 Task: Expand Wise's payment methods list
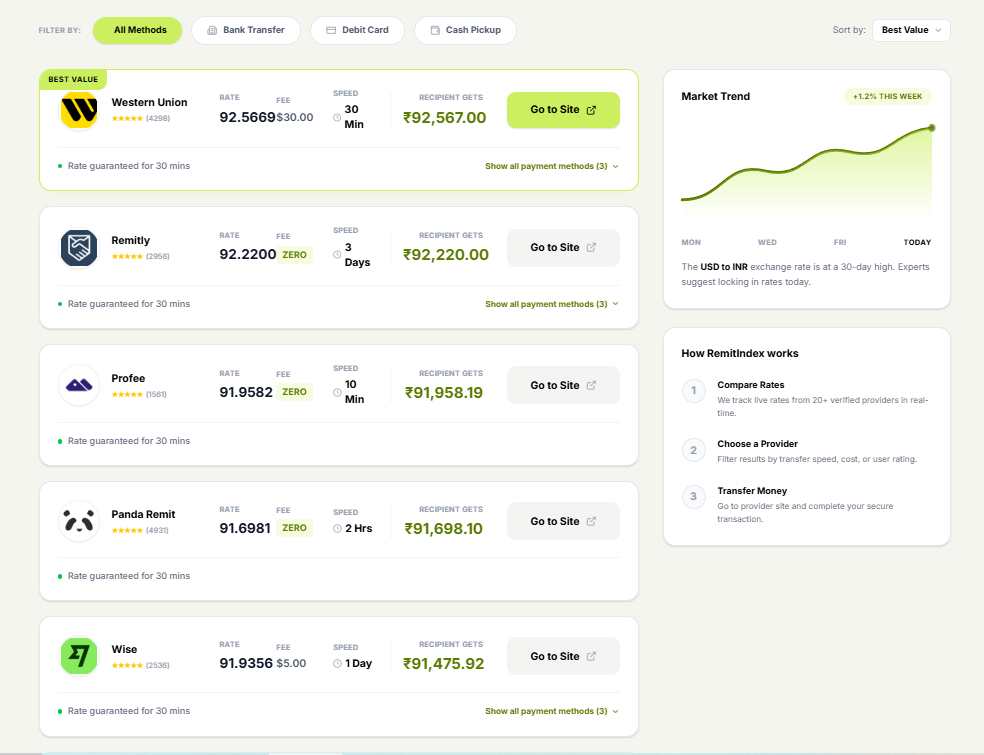550,711
